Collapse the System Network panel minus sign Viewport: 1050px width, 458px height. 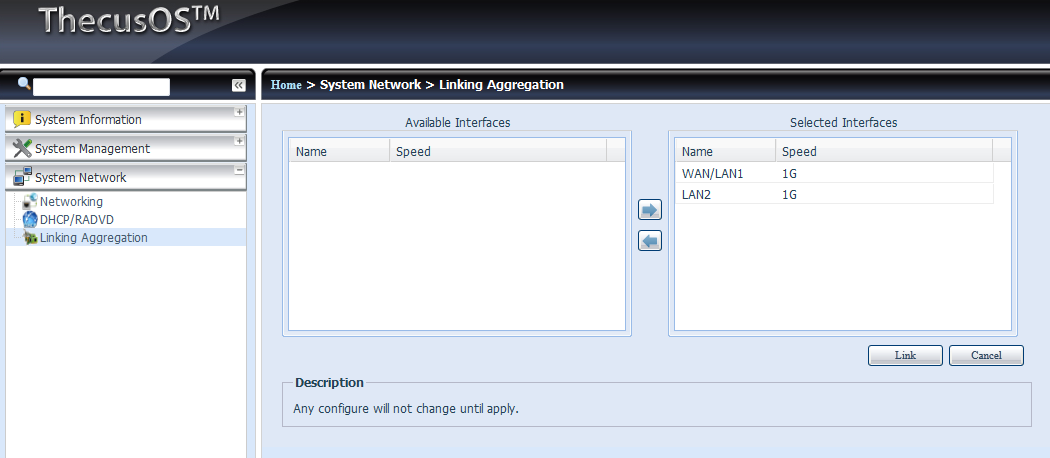[239, 170]
